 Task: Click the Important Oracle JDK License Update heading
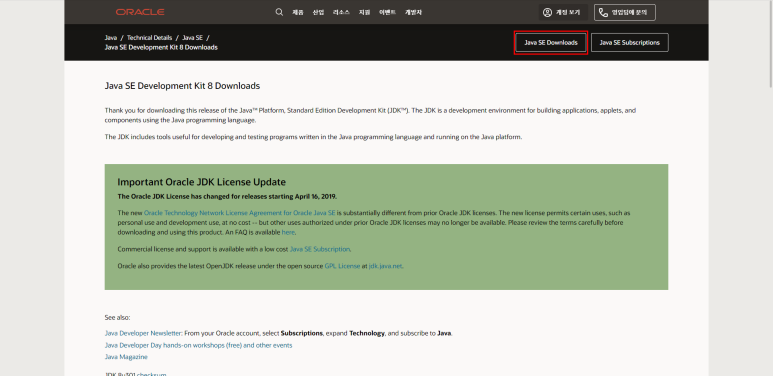(x=201, y=182)
